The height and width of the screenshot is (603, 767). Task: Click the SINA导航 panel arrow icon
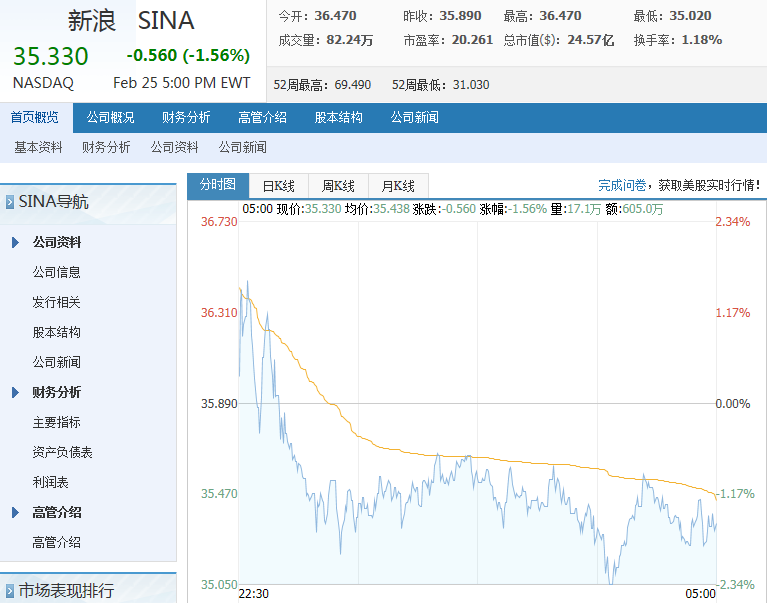coord(10,202)
